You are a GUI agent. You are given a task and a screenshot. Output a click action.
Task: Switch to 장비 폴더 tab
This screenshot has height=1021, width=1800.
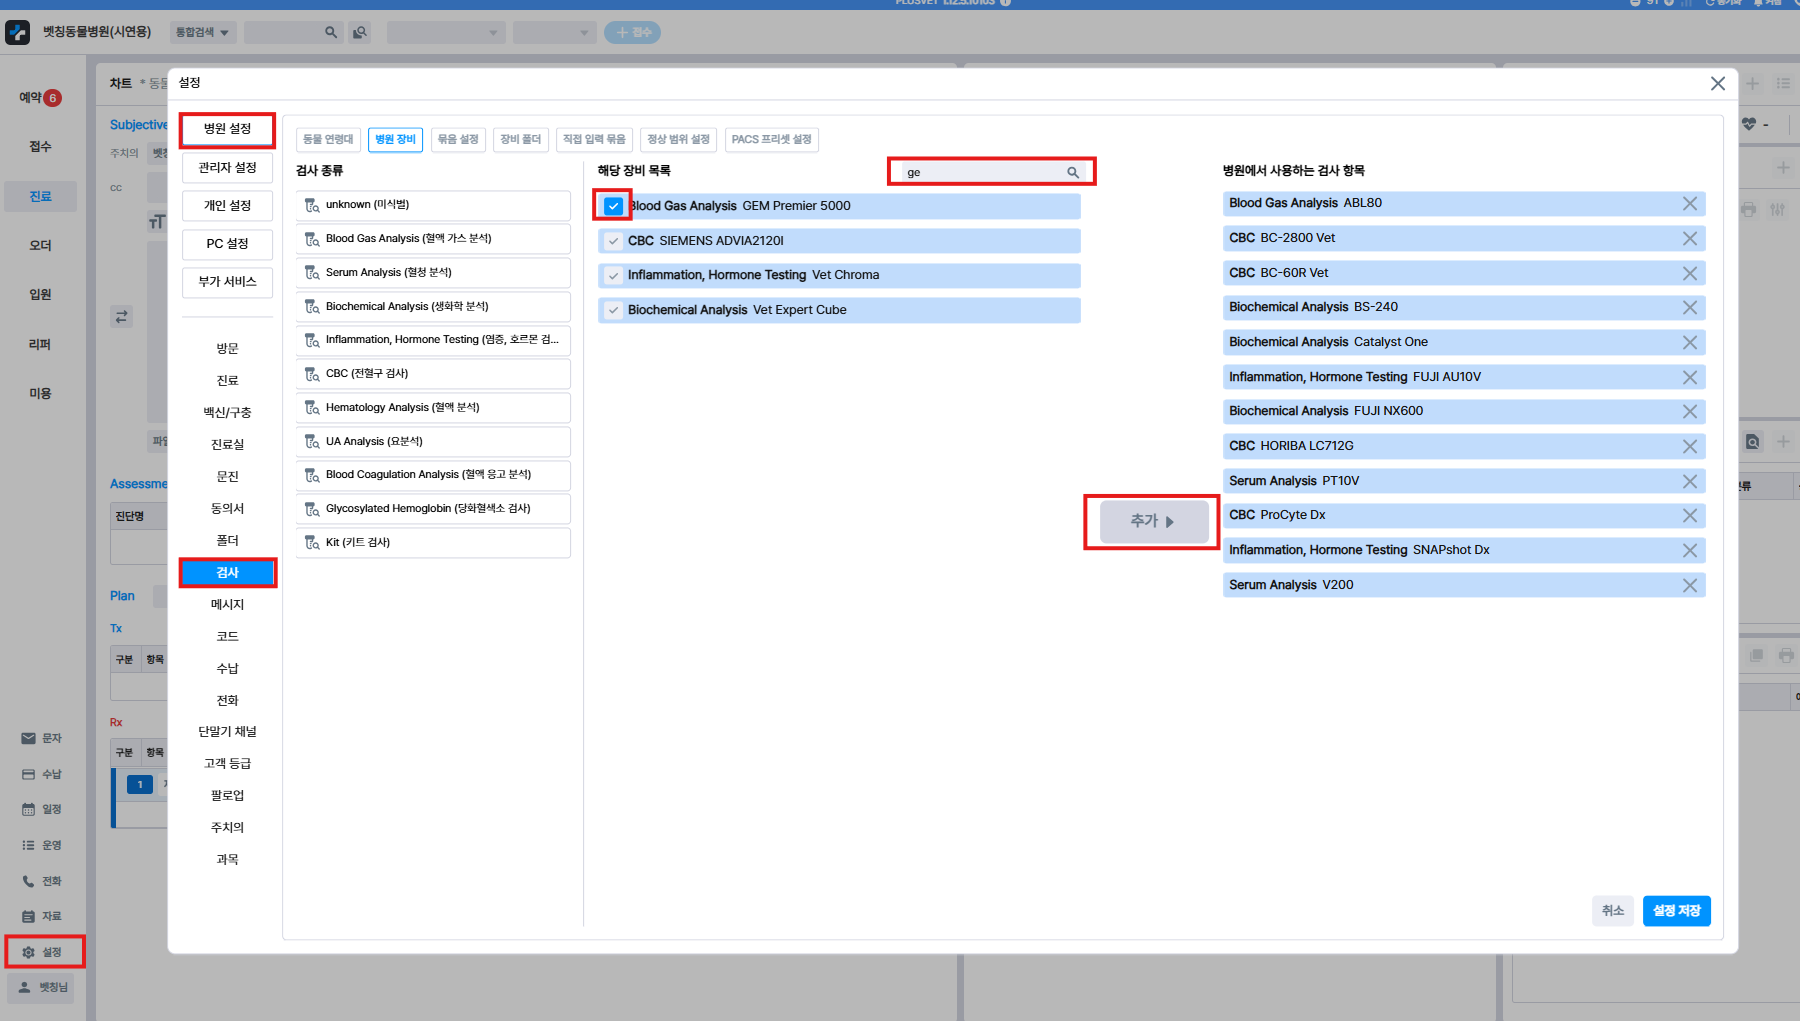[520, 139]
